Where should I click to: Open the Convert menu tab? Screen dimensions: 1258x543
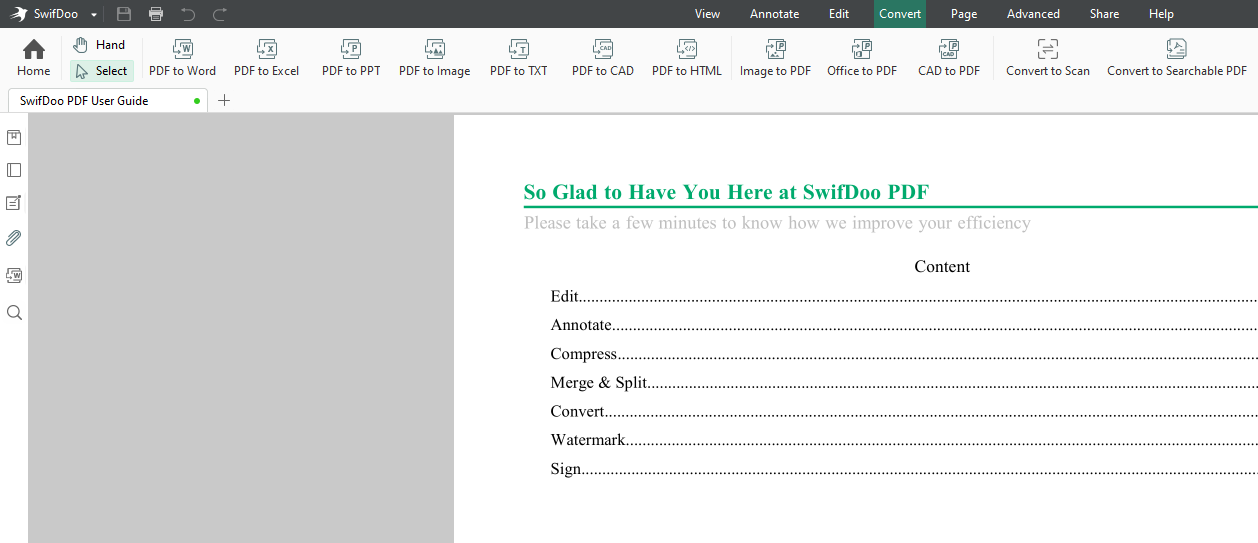click(900, 14)
